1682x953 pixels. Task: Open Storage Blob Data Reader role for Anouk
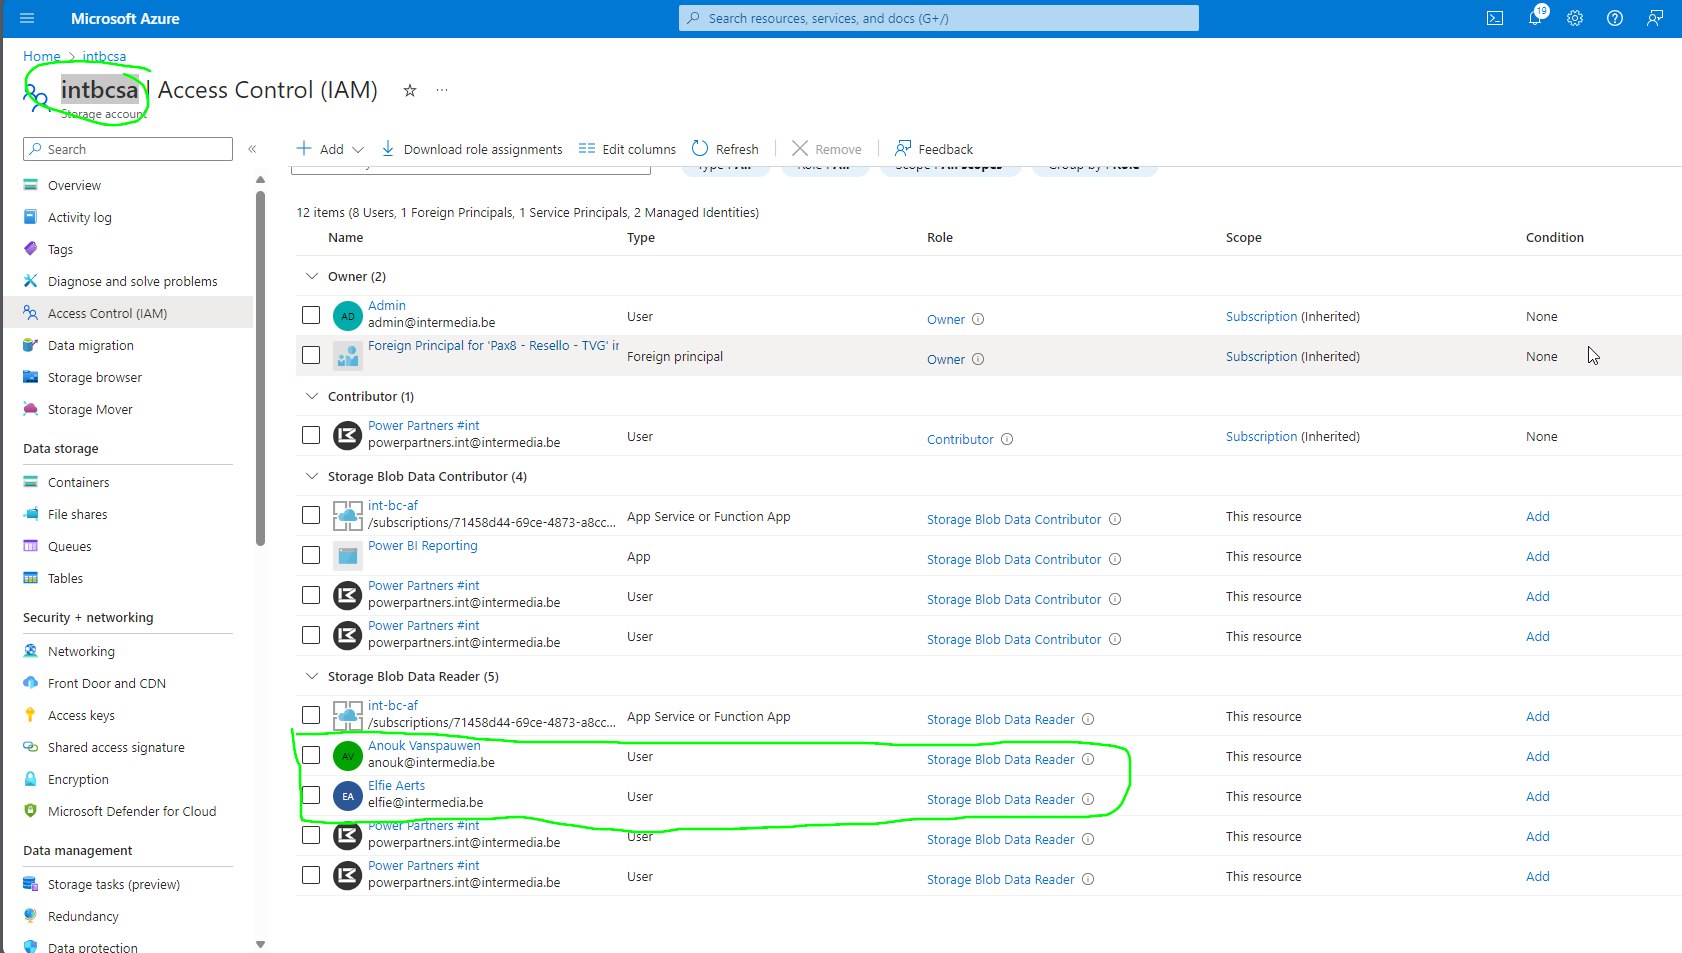click(1000, 759)
